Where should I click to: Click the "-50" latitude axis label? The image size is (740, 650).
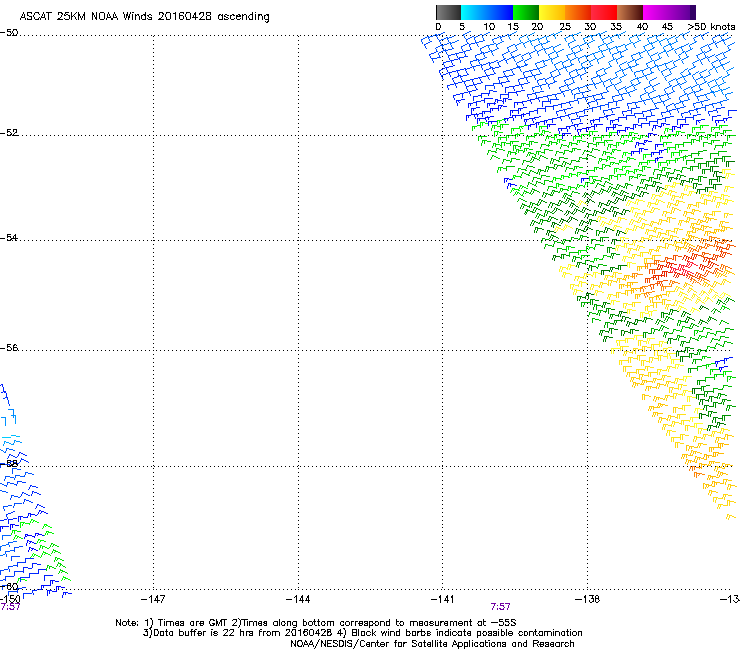9,33
